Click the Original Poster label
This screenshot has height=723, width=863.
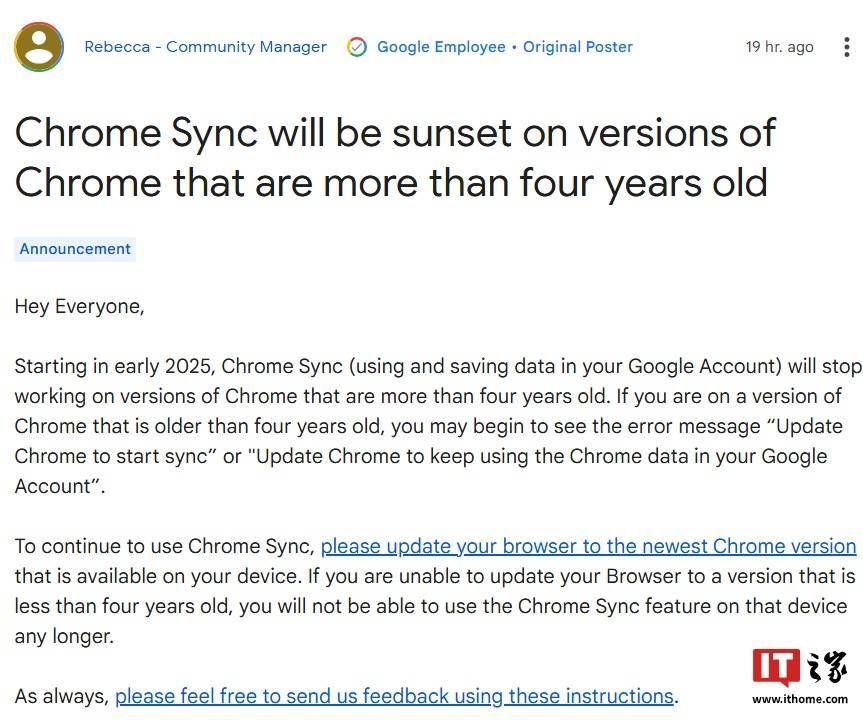pos(578,47)
